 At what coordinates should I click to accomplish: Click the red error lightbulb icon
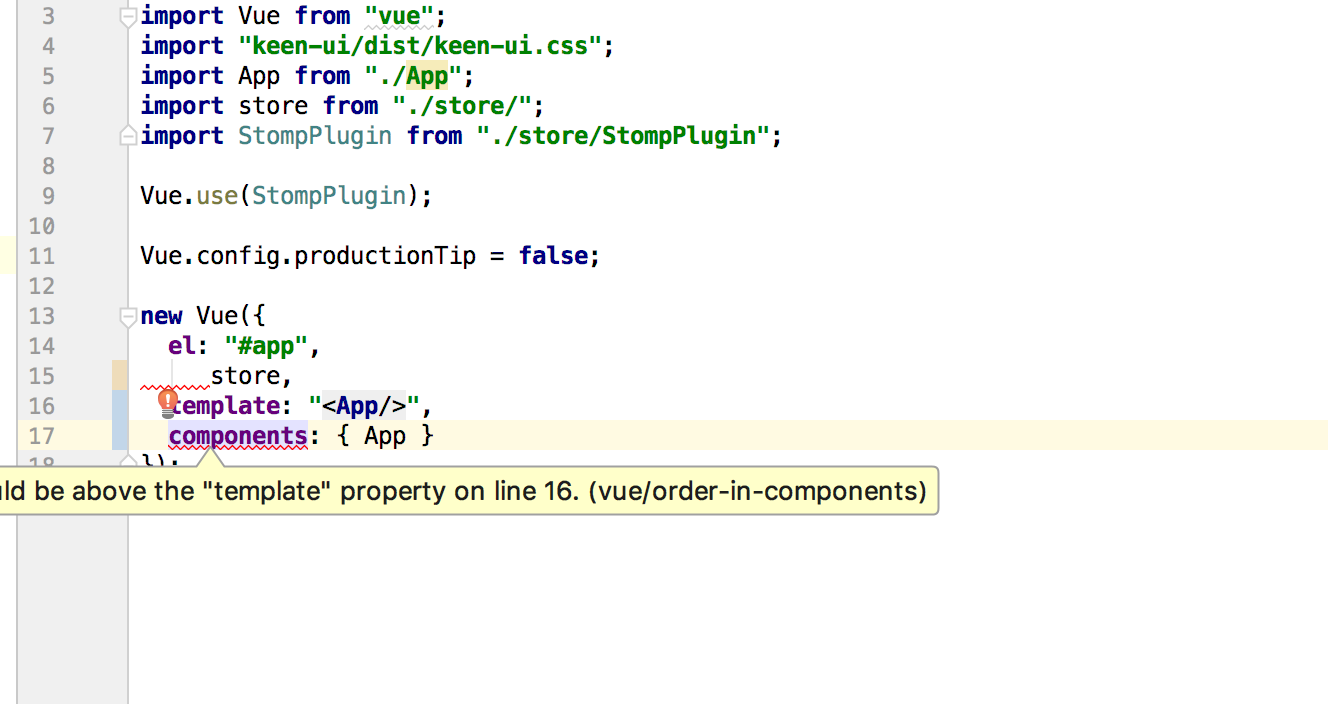point(167,401)
